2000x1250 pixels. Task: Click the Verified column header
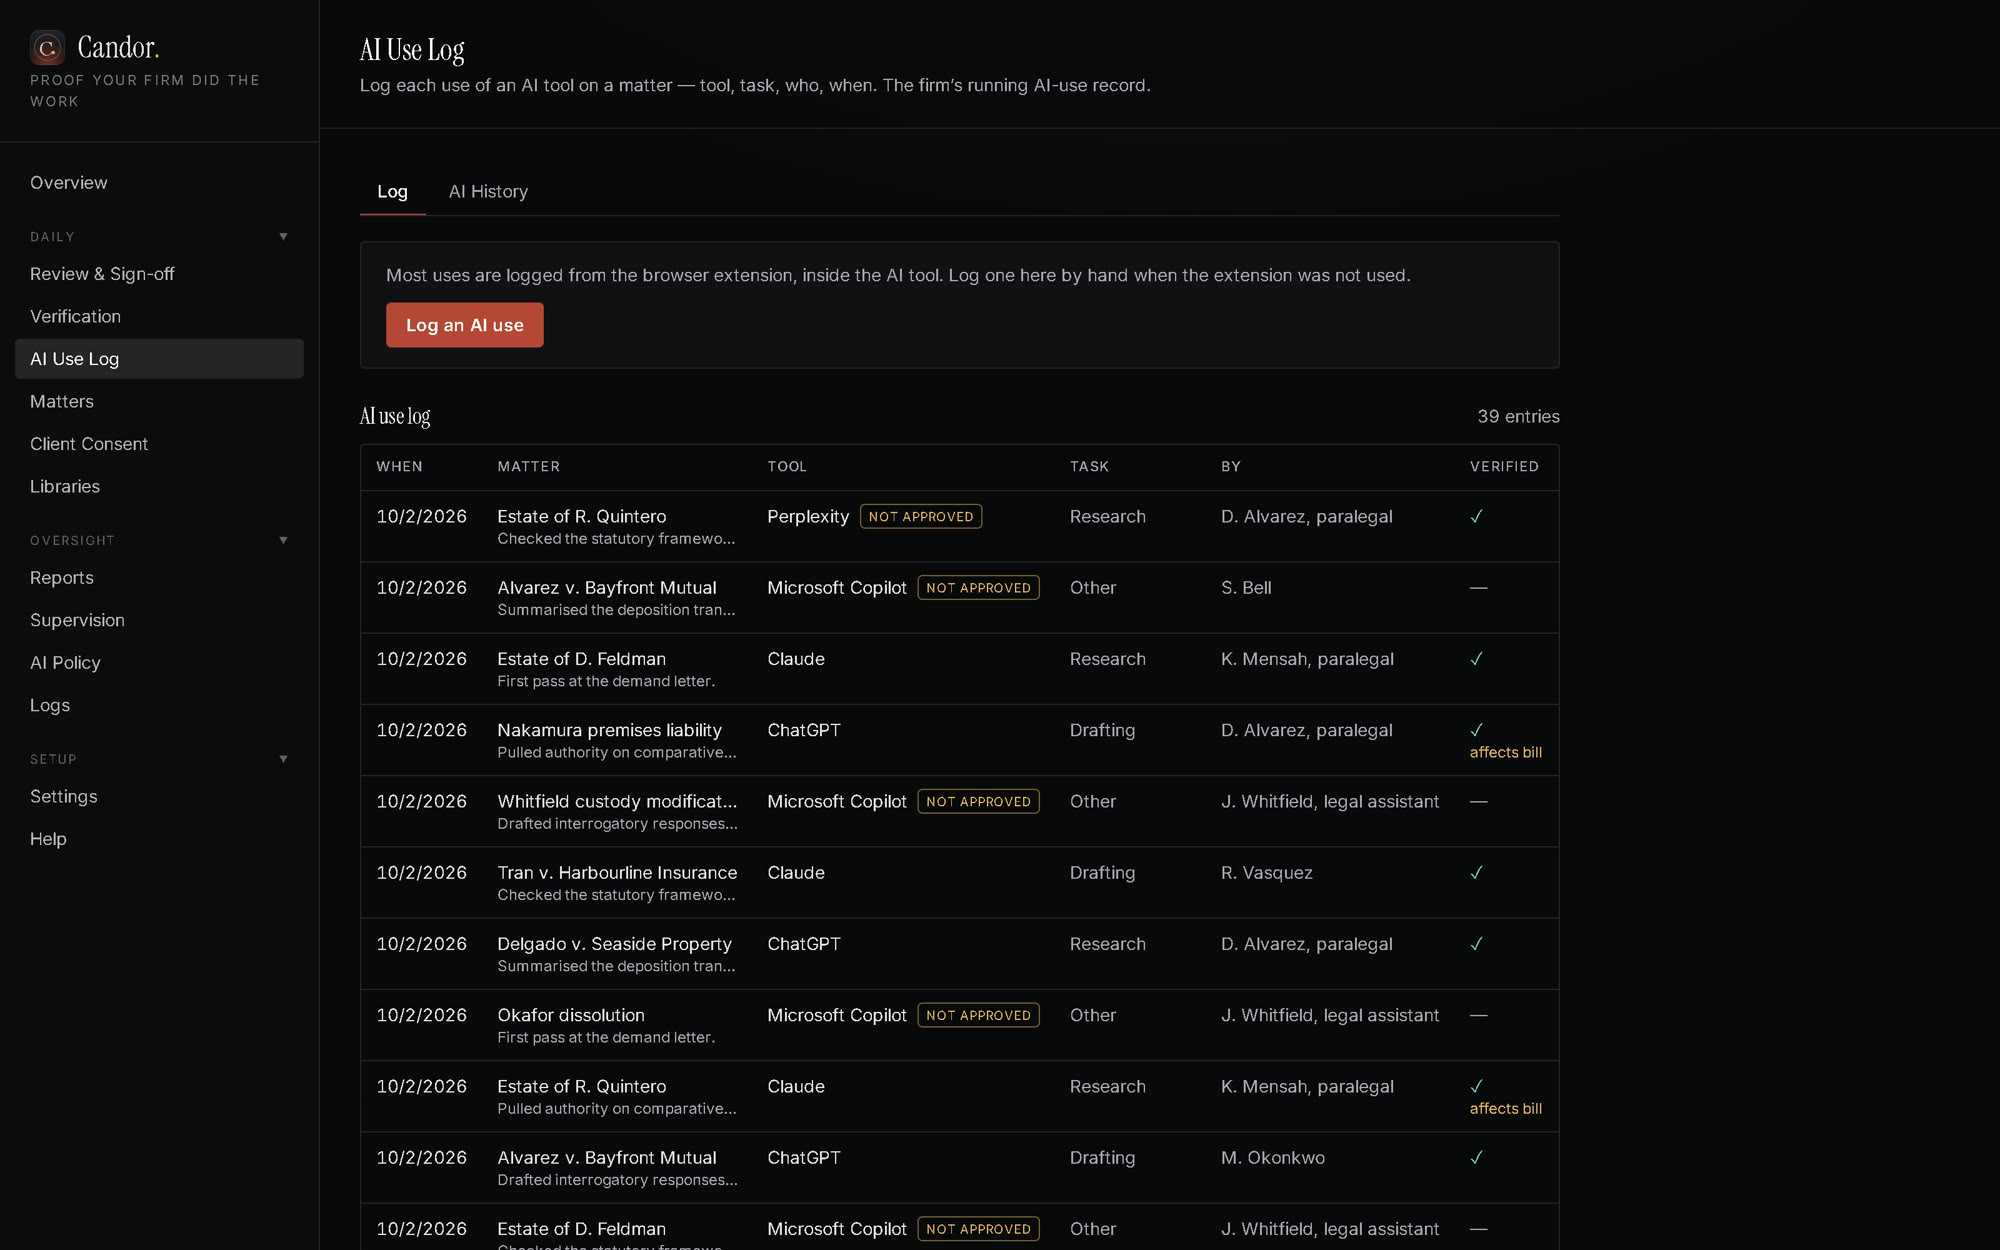click(1504, 467)
